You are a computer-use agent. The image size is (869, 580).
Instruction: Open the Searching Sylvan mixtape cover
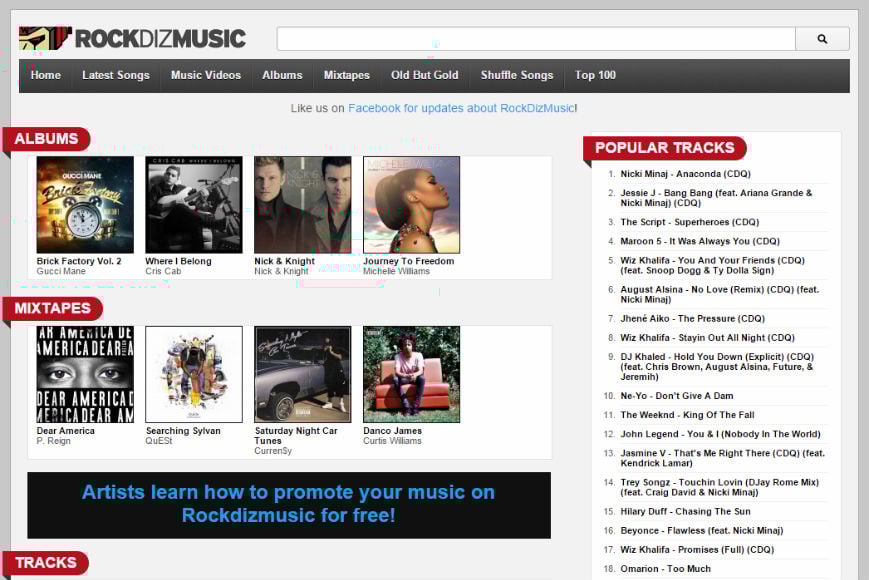click(194, 374)
